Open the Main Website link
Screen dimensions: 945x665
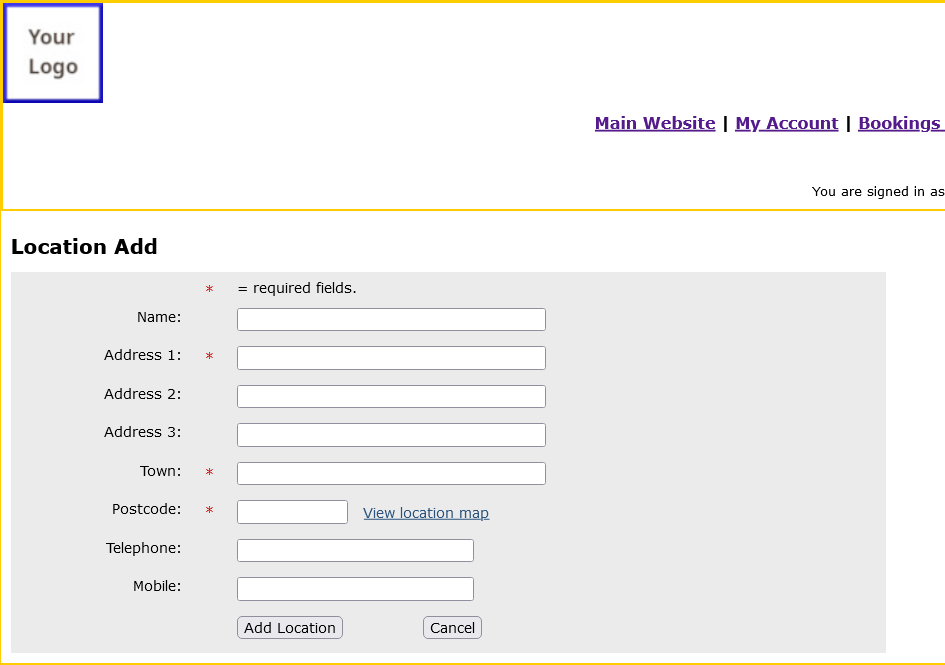tap(655, 123)
